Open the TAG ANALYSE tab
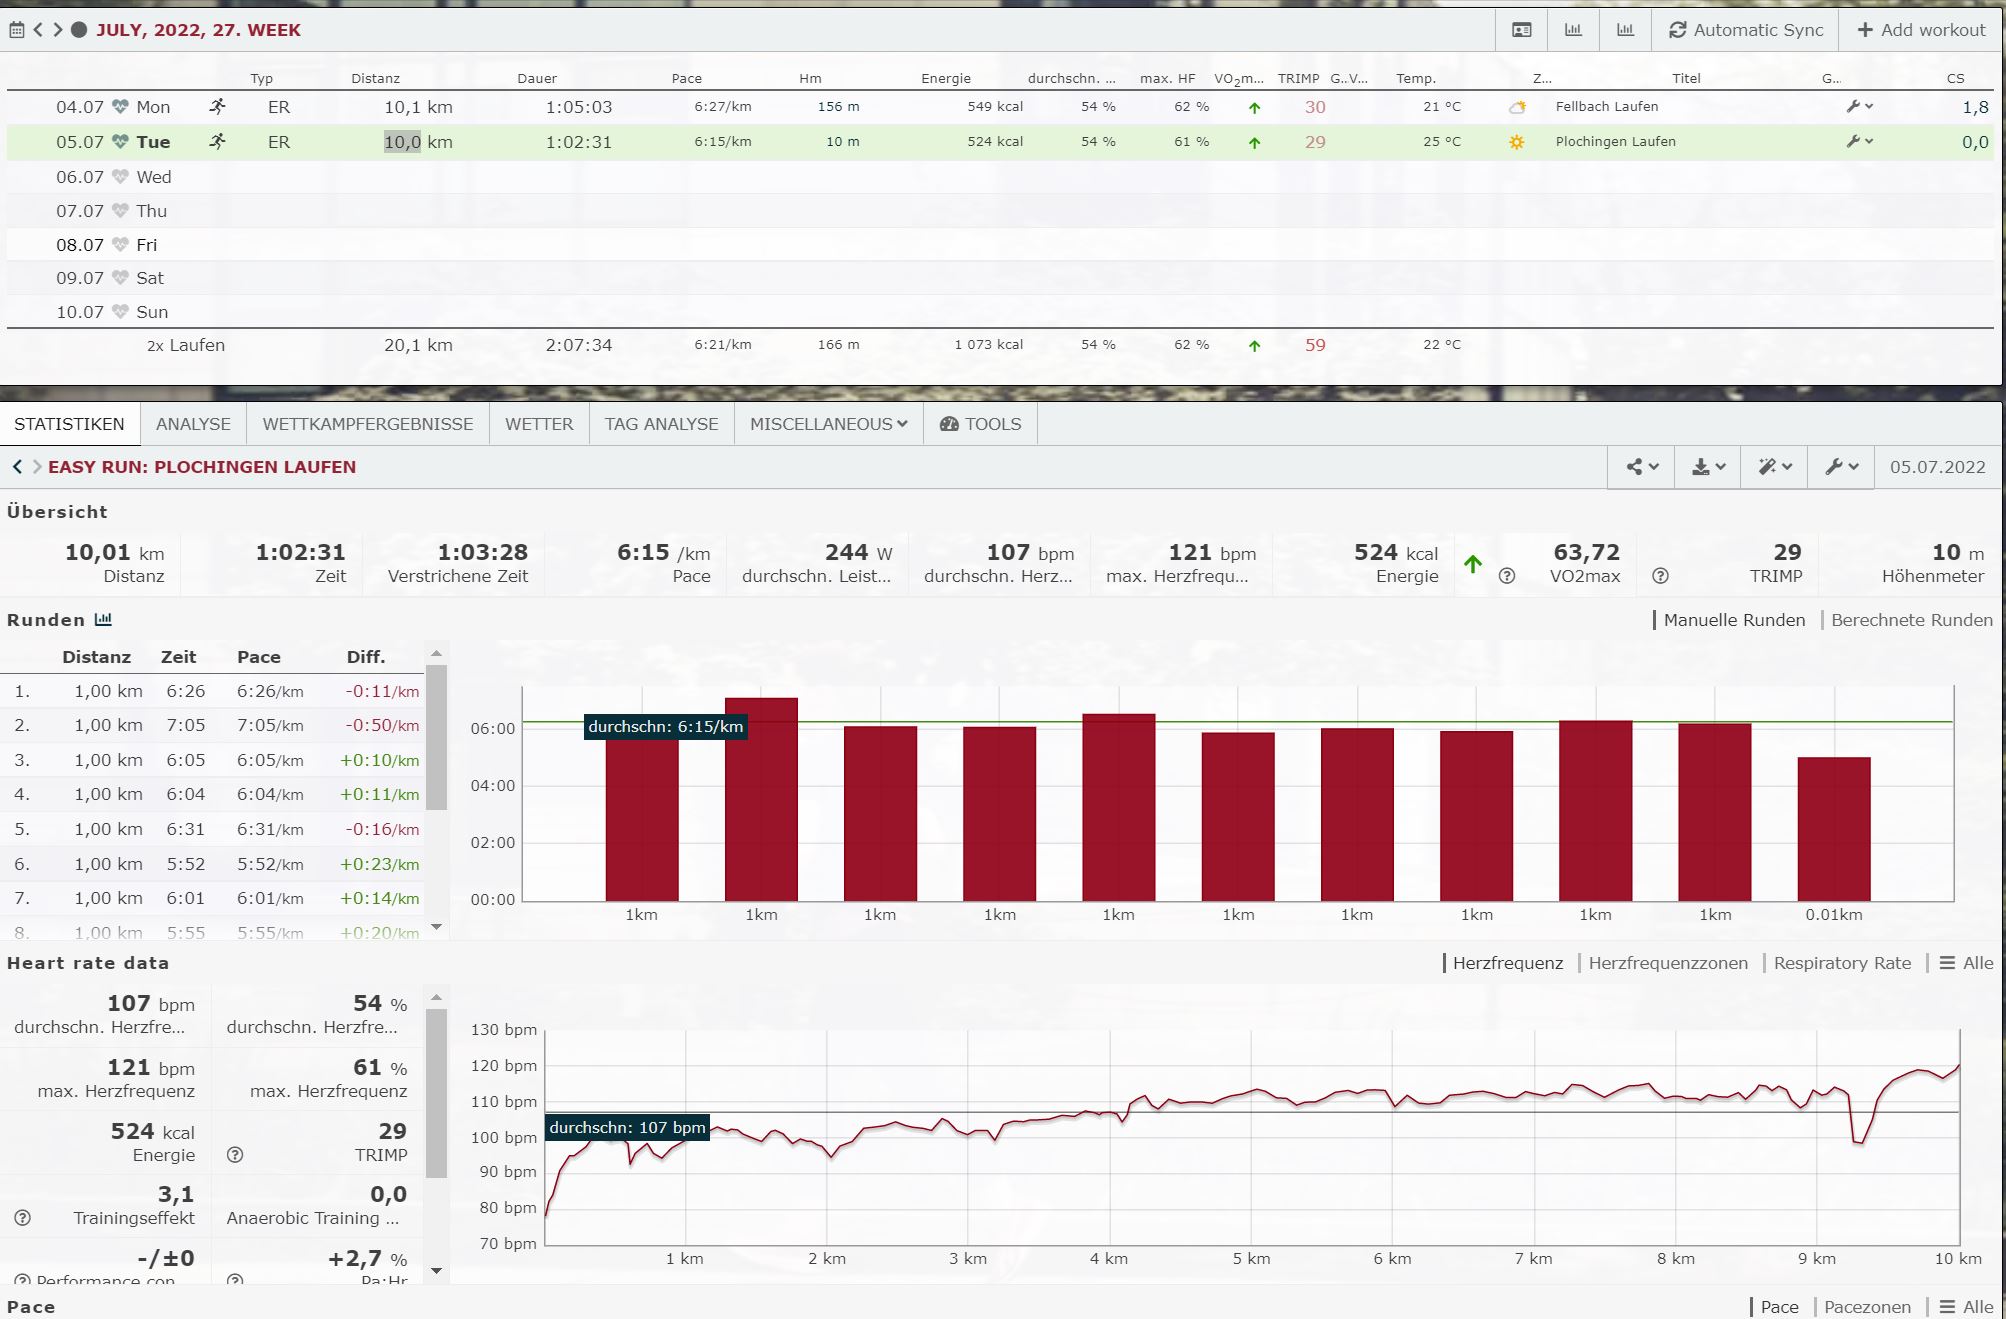Viewport: 2006px width, 1319px height. pos(661,424)
